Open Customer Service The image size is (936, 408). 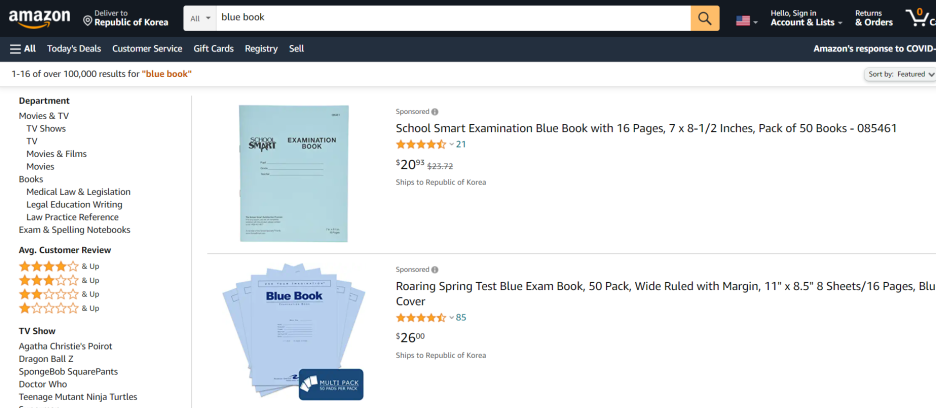[147, 49]
